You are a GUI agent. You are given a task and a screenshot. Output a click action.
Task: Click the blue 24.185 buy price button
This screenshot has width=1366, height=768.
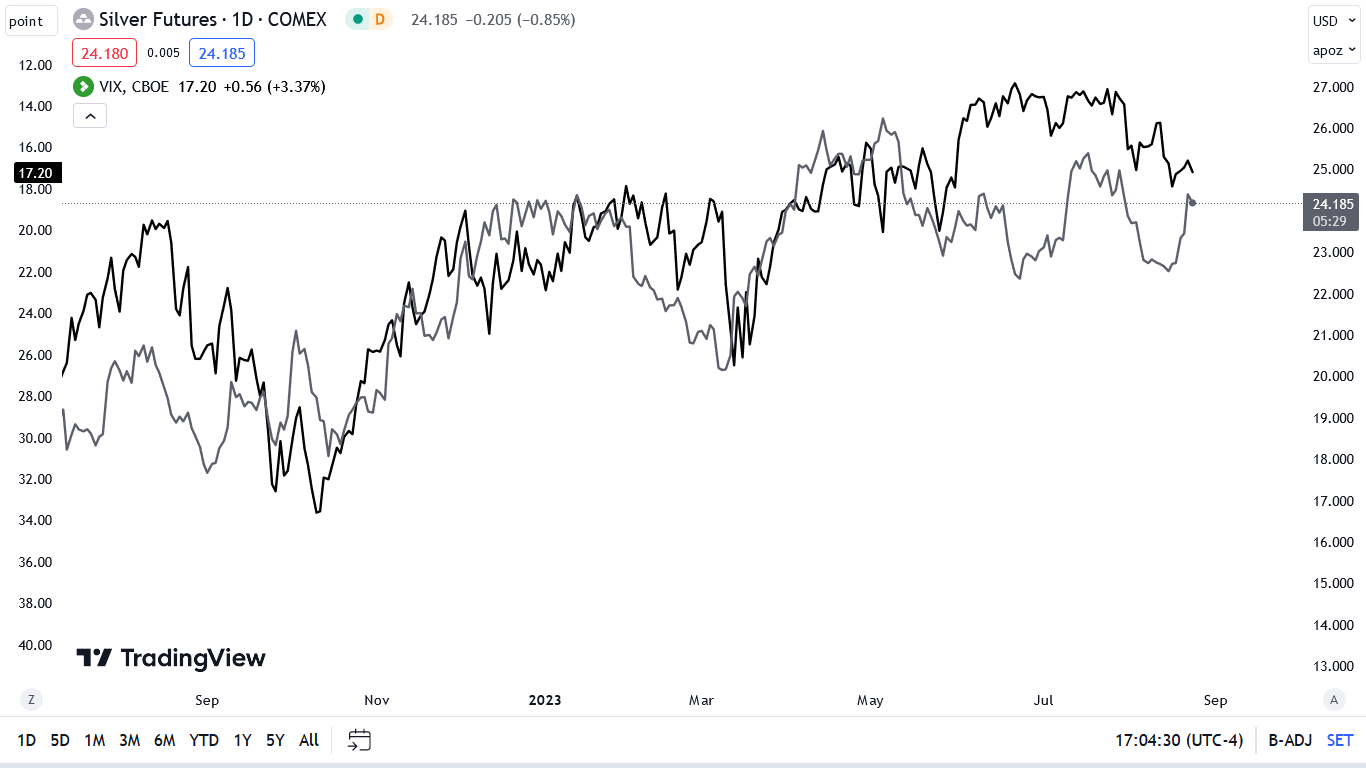[x=222, y=52]
